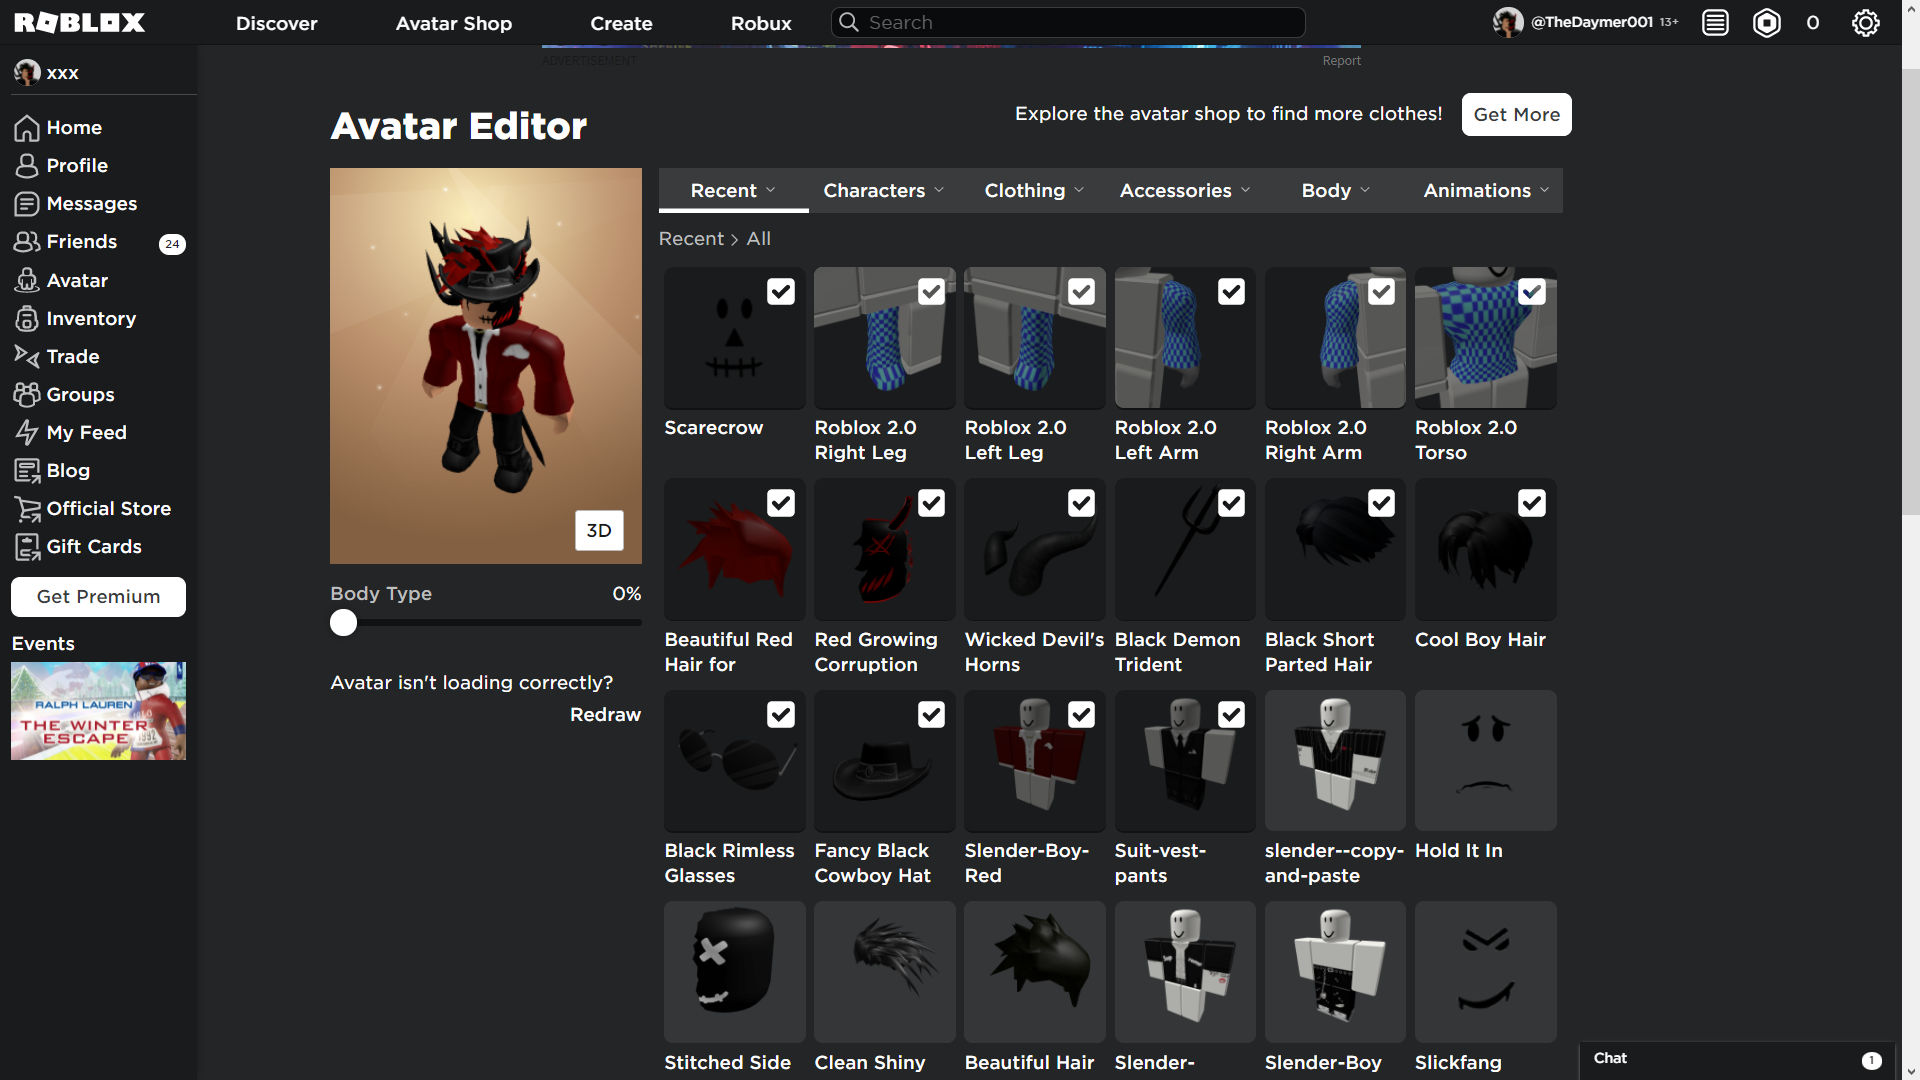The image size is (1920, 1080).
Task: Select the Stitched Side head item
Action: pos(735,972)
